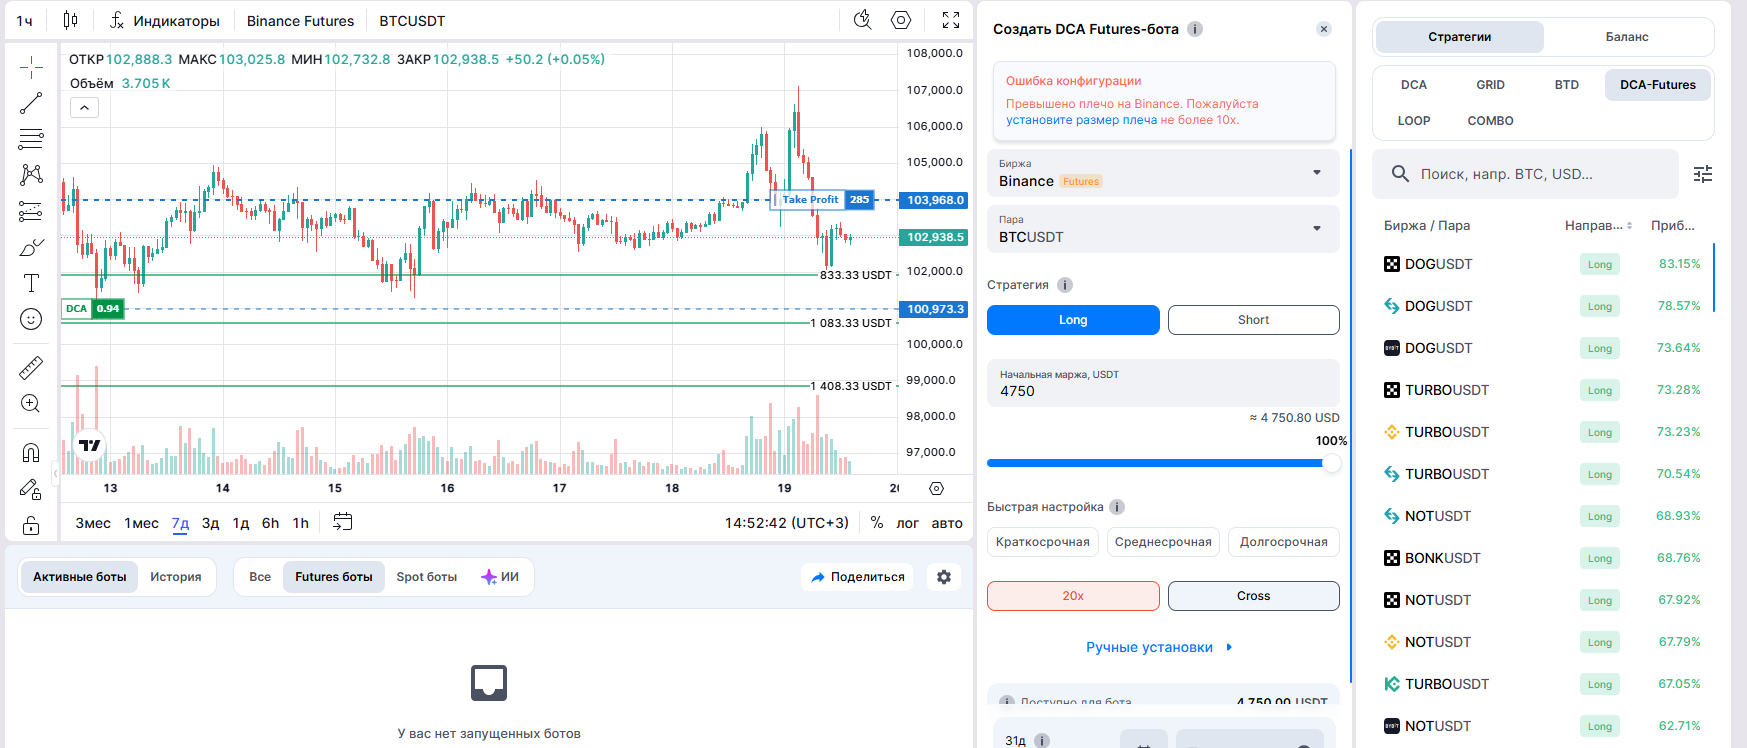Viewport: 1747px width, 748px height.
Task: Open the forecasting and measurement tools
Action: click(x=31, y=211)
